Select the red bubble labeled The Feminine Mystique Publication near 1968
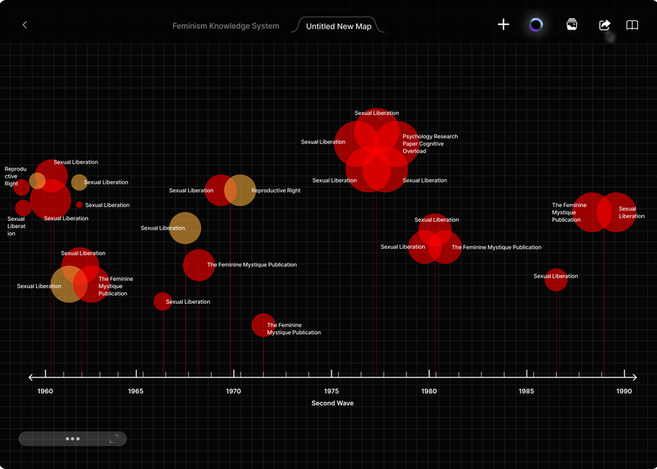657x469 pixels. [199, 265]
